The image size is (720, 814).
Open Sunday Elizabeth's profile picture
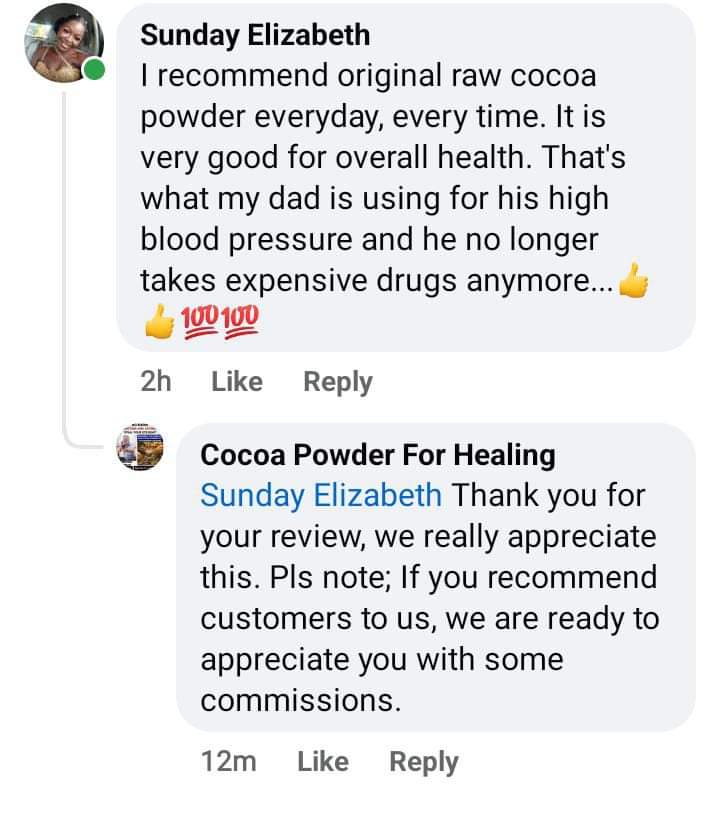pos(64,45)
